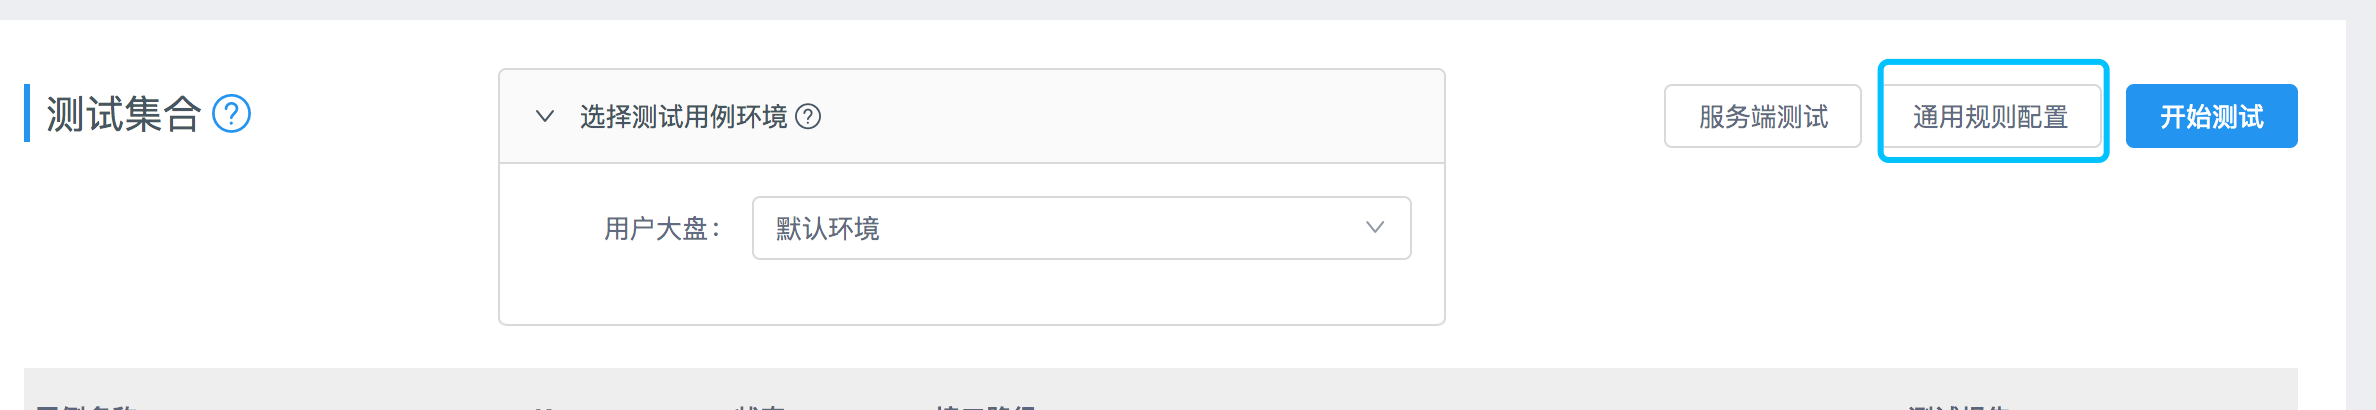Collapse the 选择测试用例环境 panel chevron

pos(545,116)
